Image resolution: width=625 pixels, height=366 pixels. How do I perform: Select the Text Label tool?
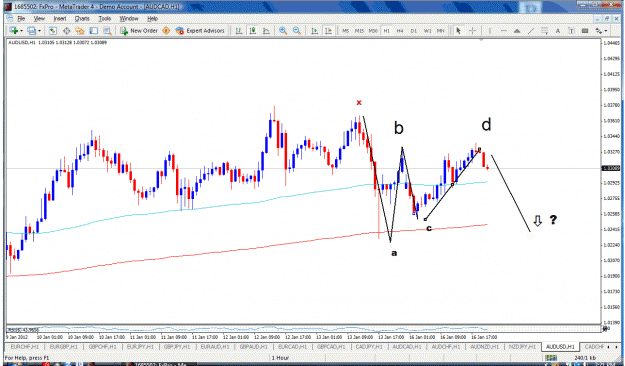click(x=571, y=31)
